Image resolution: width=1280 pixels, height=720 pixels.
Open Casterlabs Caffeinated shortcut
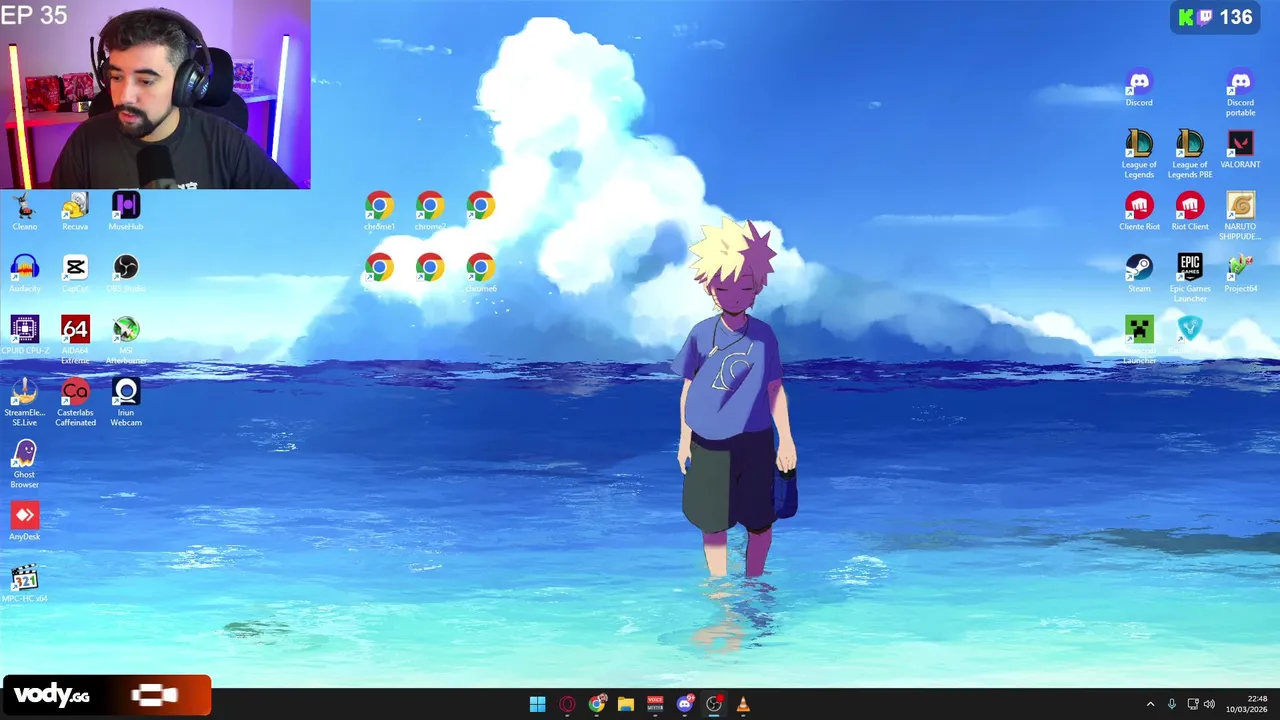(75, 402)
